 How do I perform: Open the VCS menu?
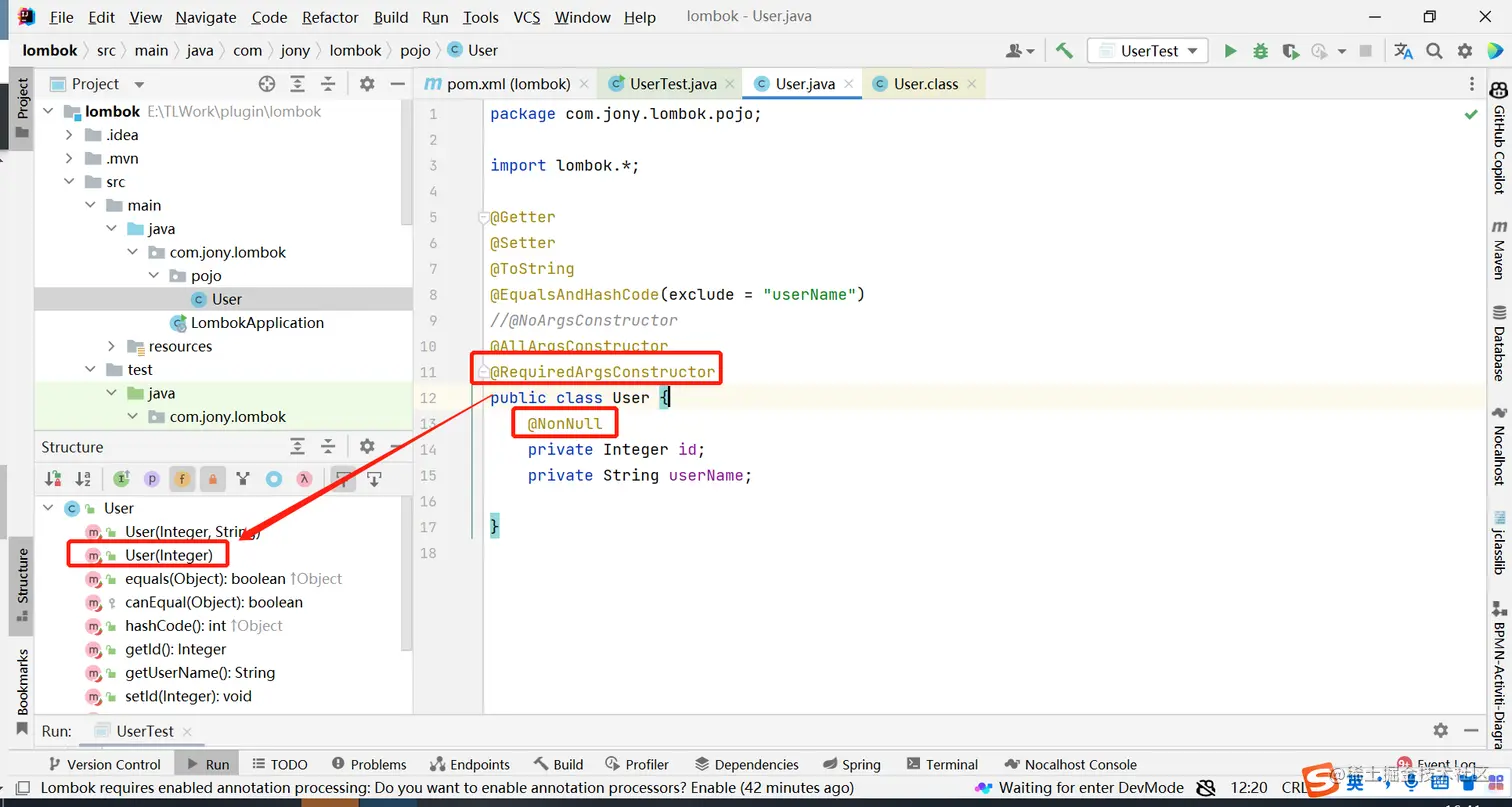[527, 17]
